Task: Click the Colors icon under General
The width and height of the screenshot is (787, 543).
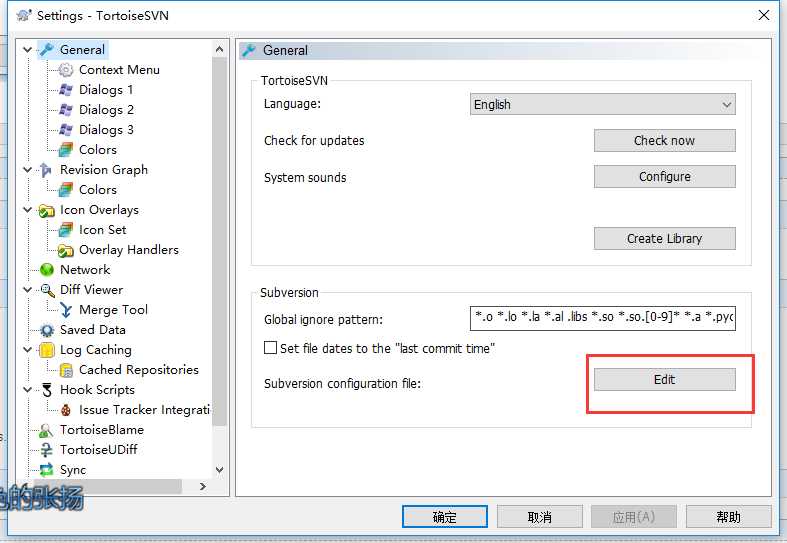Action: pyautogui.click(x=66, y=150)
